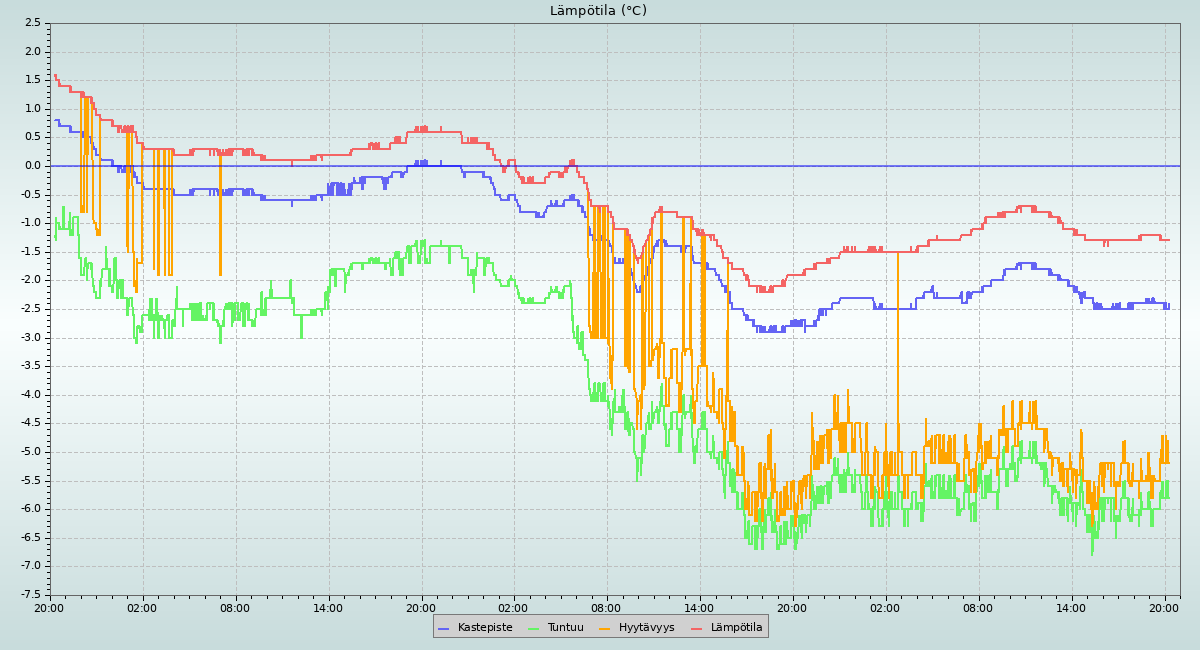Click the 2.5 label on y-axis

click(x=32, y=23)
